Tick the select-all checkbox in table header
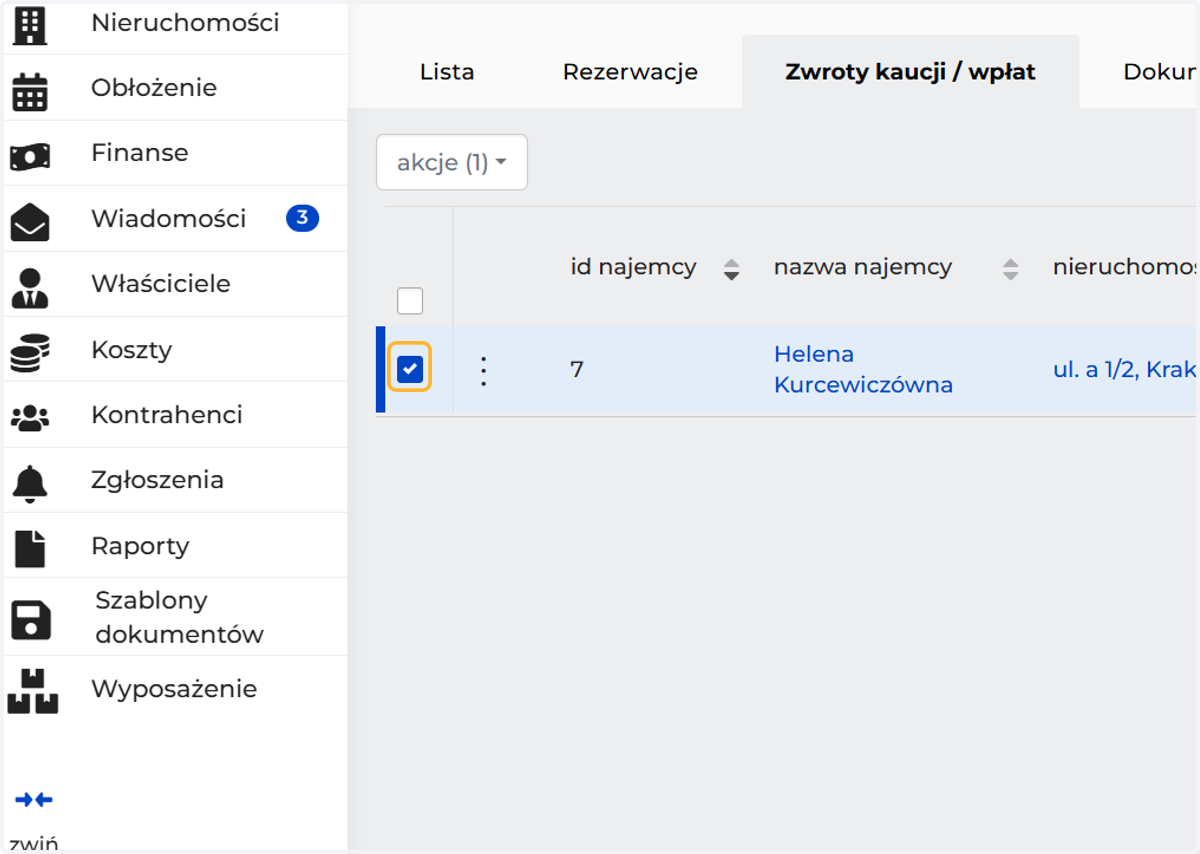 pos(410,300)
